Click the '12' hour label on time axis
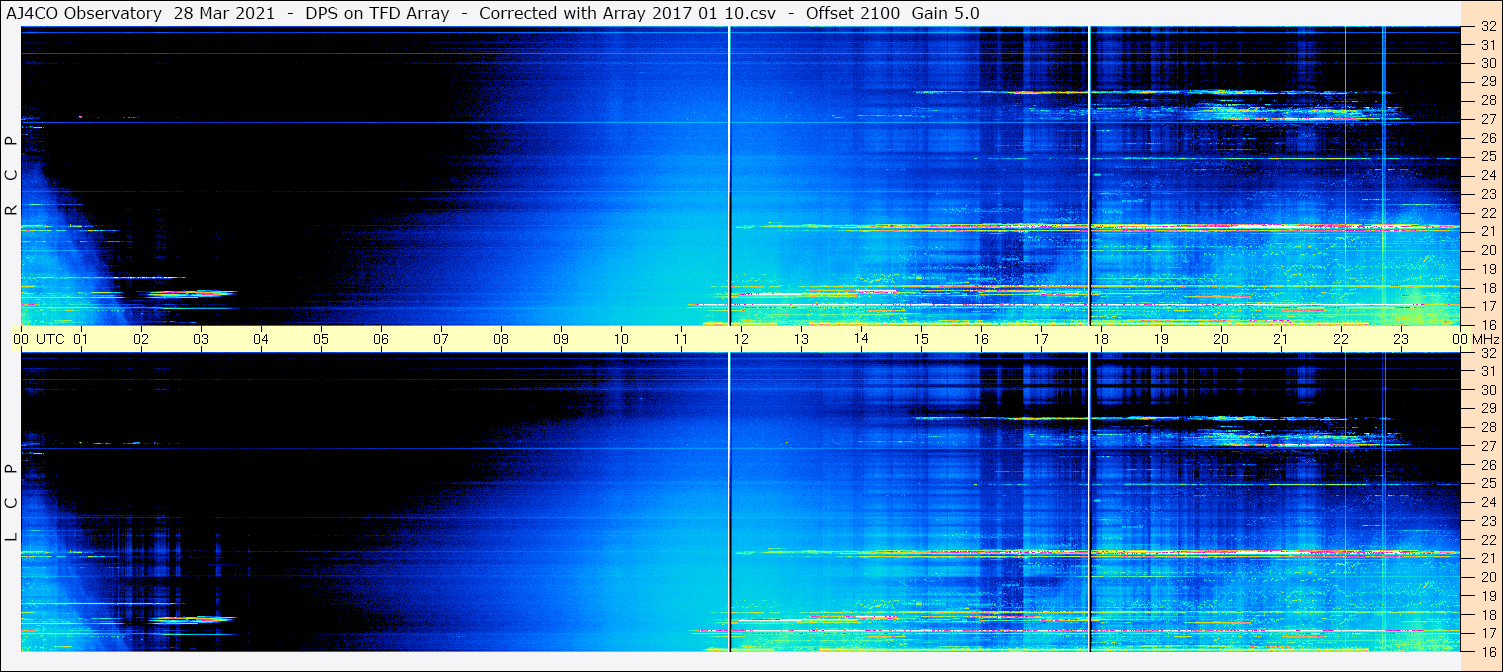This screenshot has width=1503, height=672. (x=741, y=339)
